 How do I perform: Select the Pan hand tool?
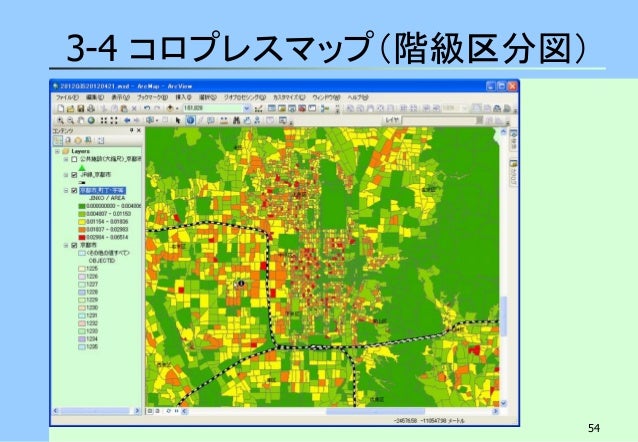pos(81,120)
